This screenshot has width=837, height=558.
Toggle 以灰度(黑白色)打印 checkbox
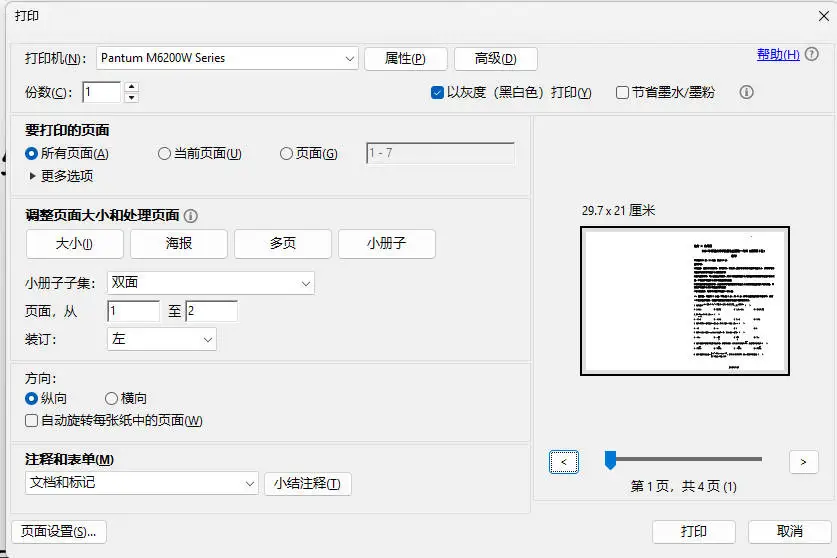coord(437,92)
